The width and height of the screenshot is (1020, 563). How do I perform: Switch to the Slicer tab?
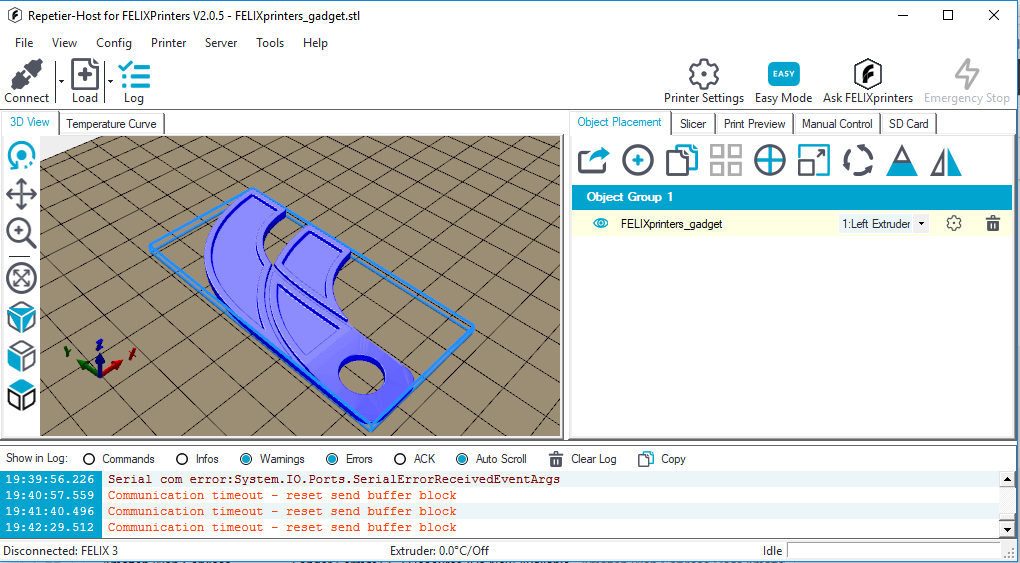point(693,124)
